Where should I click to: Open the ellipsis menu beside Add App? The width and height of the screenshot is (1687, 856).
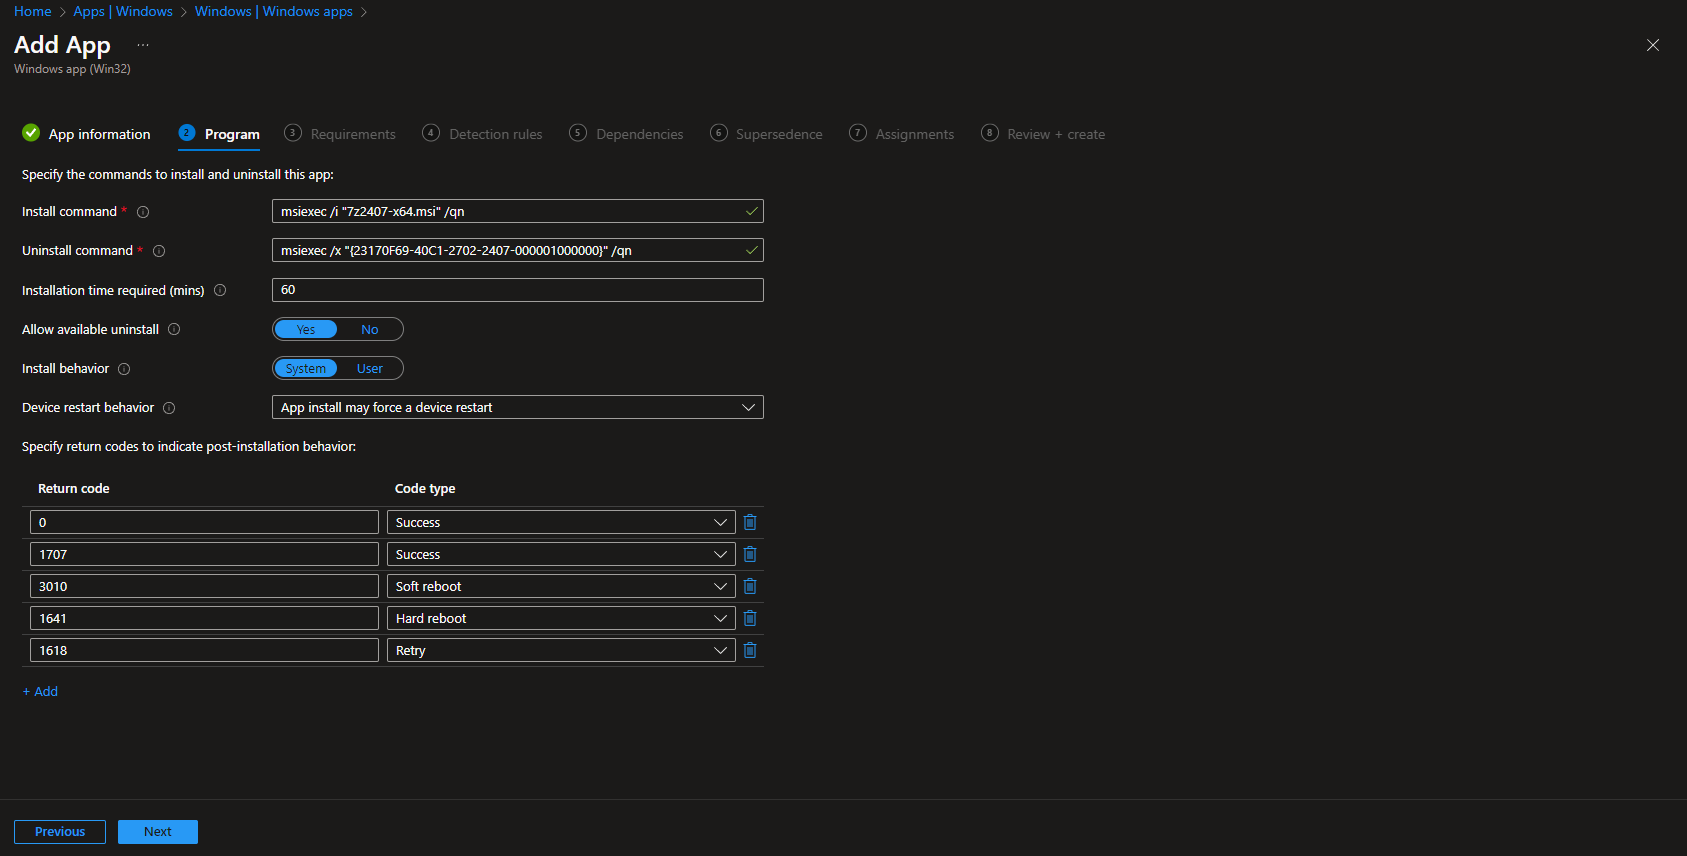(x=143, y=45)
